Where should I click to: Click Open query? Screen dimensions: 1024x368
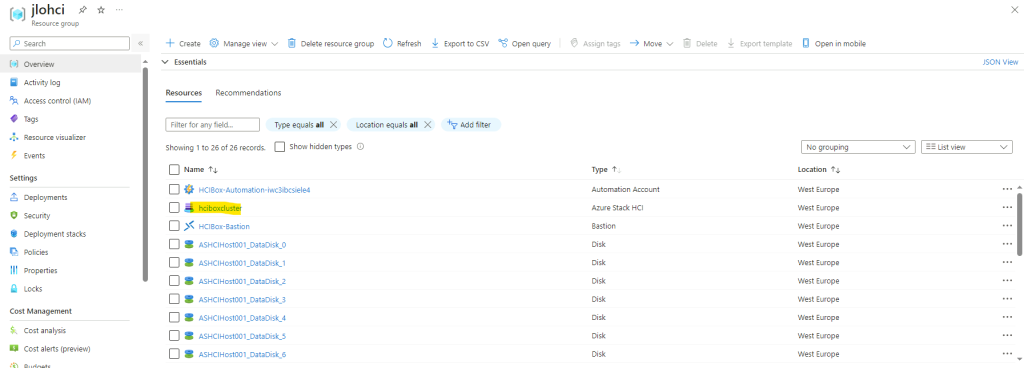[x=524, y=44]
